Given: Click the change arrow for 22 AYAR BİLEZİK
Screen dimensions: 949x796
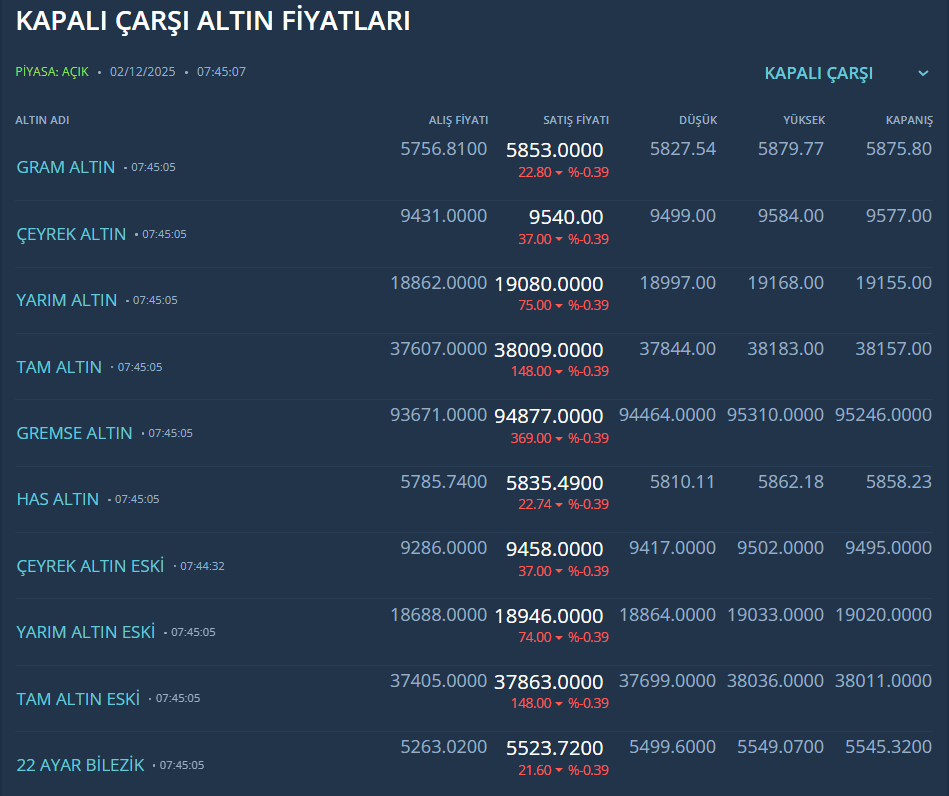Looking at the screenshot, I should tap(559, 771).
